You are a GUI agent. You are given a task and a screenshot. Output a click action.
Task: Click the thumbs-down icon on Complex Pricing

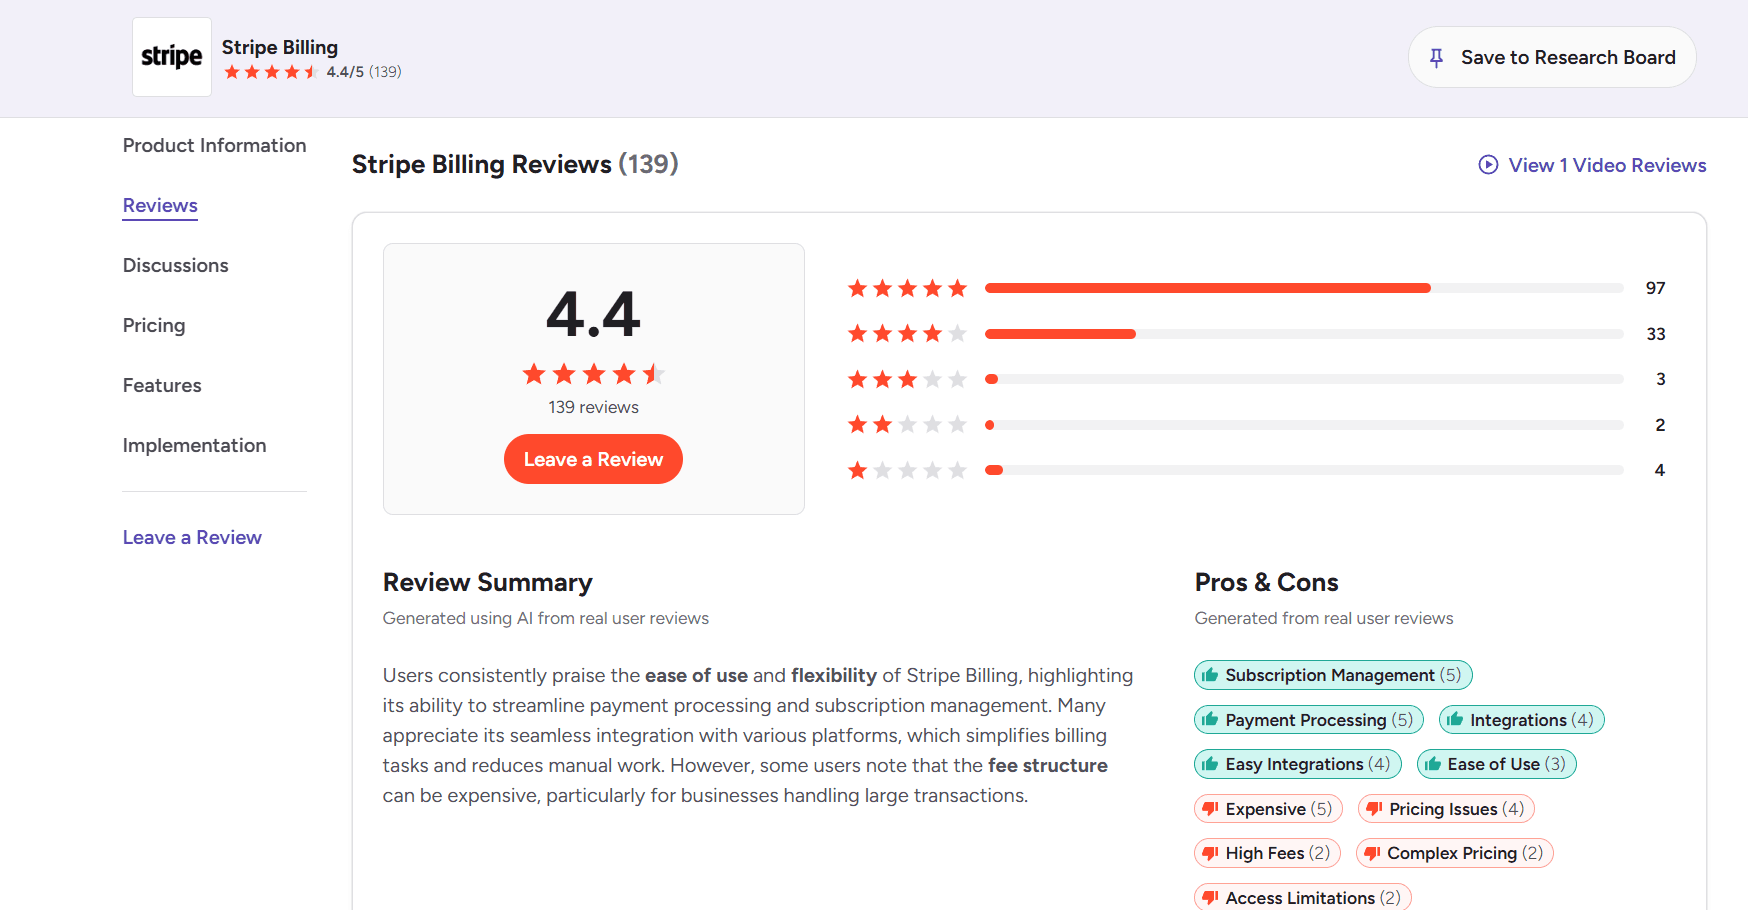(x=1372, y=853)
